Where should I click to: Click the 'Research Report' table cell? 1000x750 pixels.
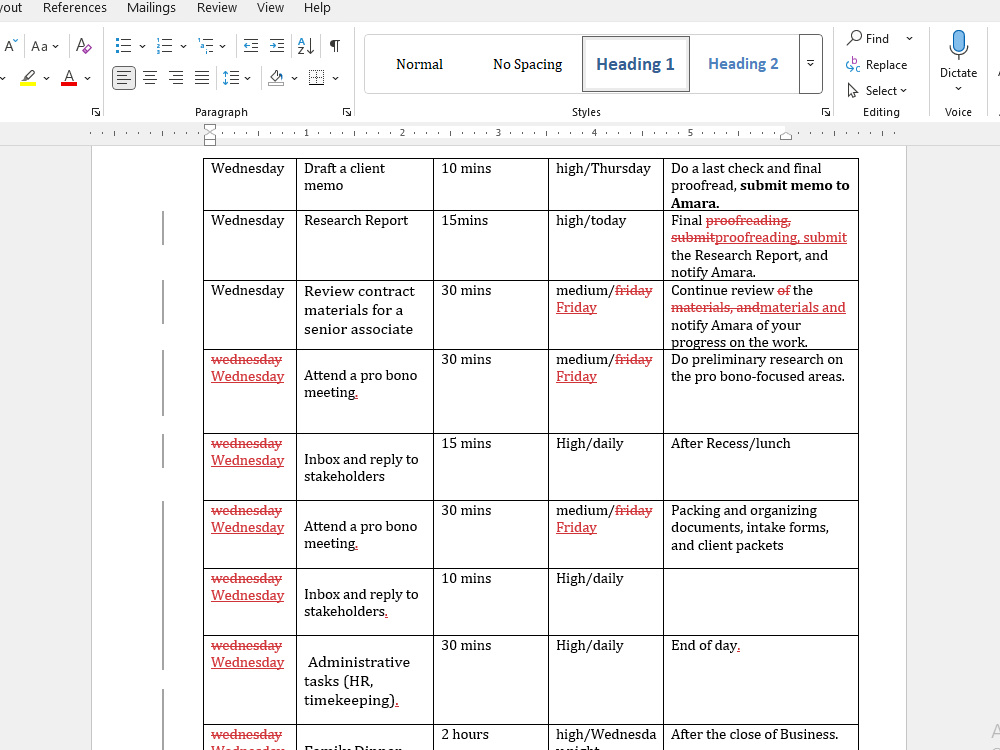365,246
